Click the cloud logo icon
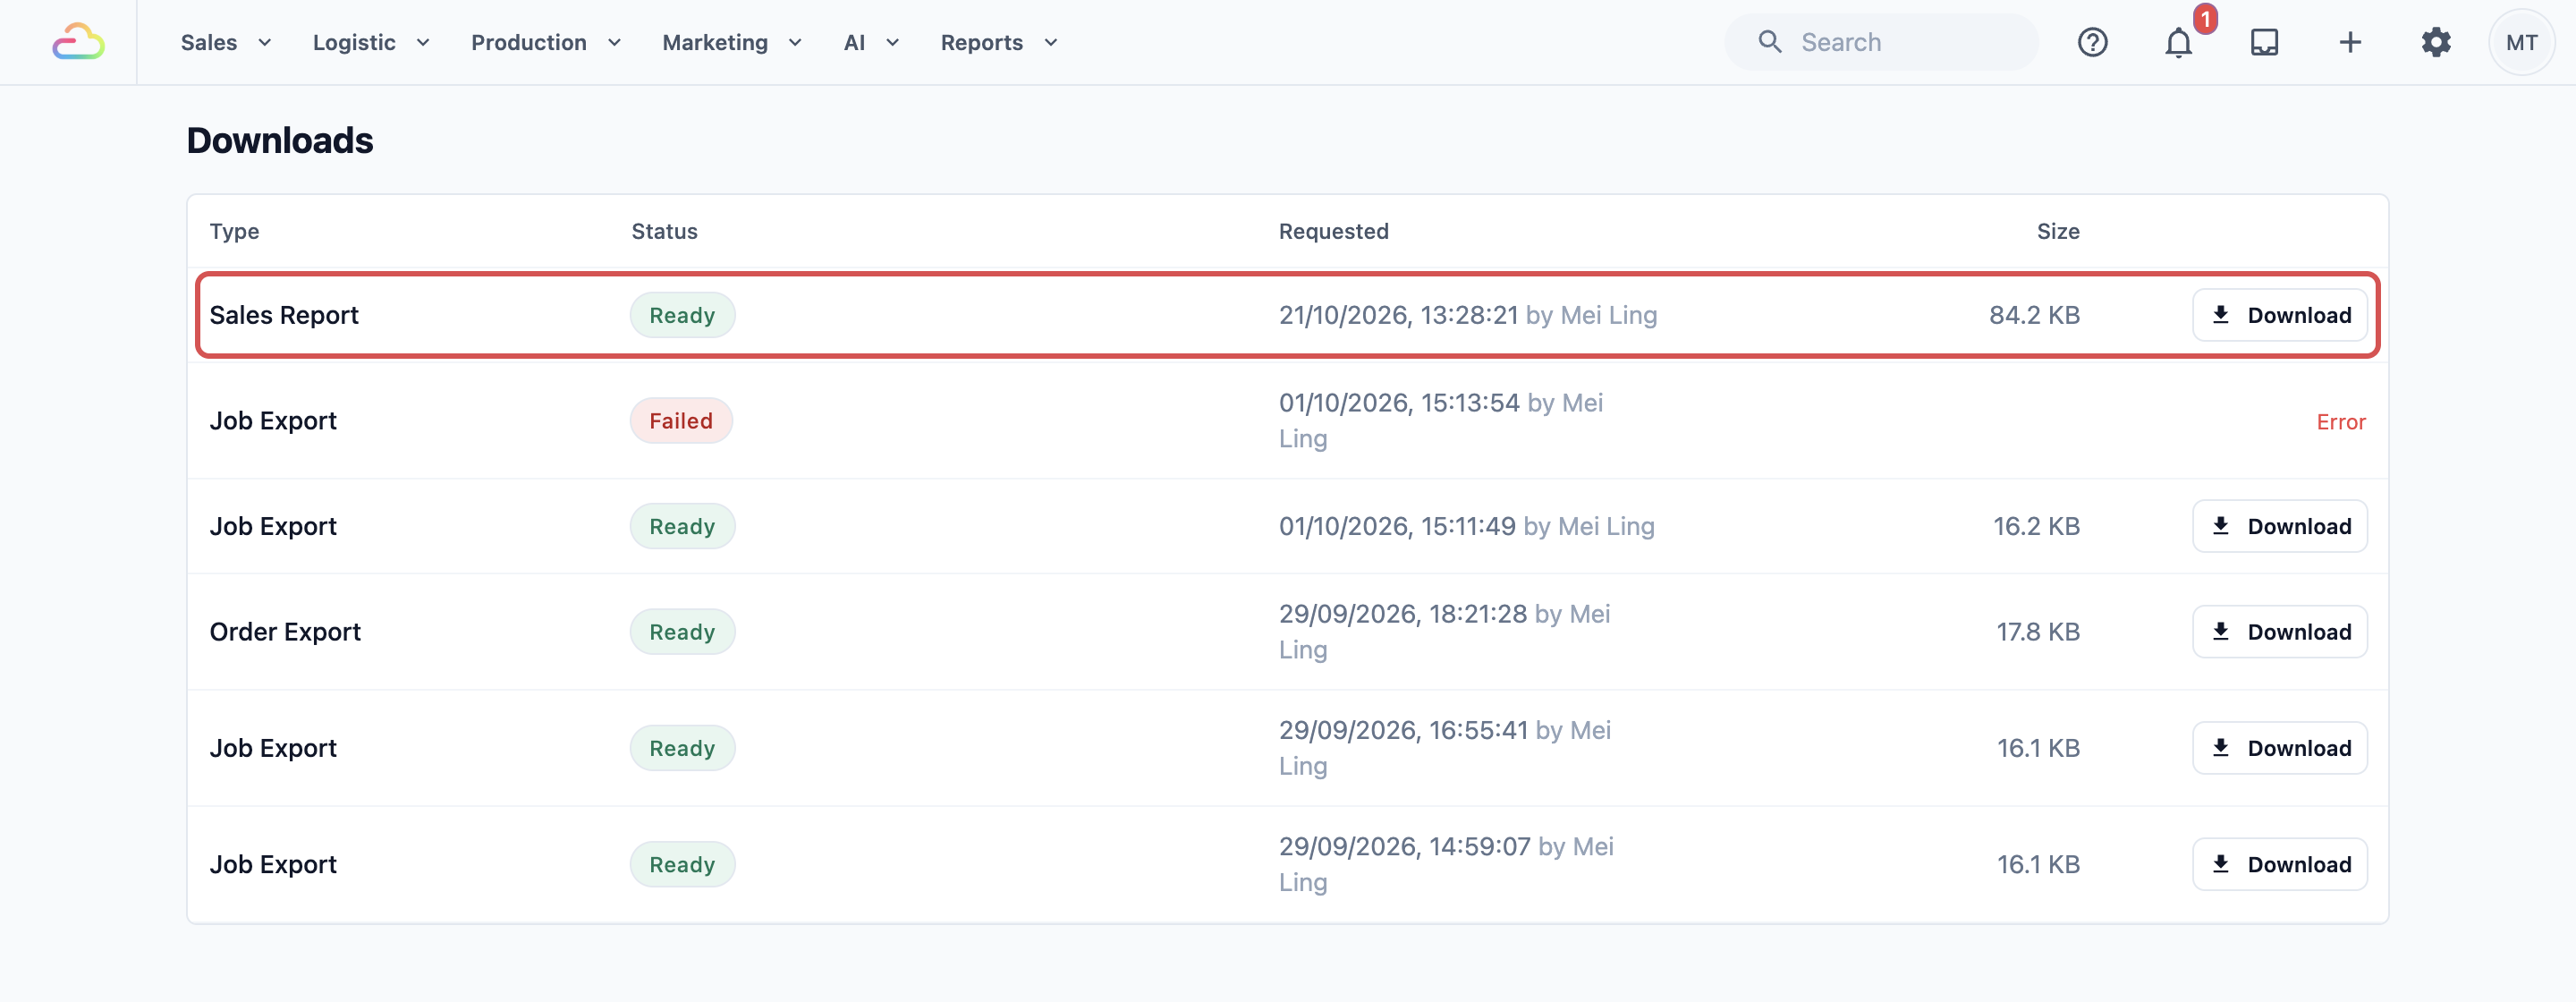This screenshot has width=2576, height=1002. 78,42
